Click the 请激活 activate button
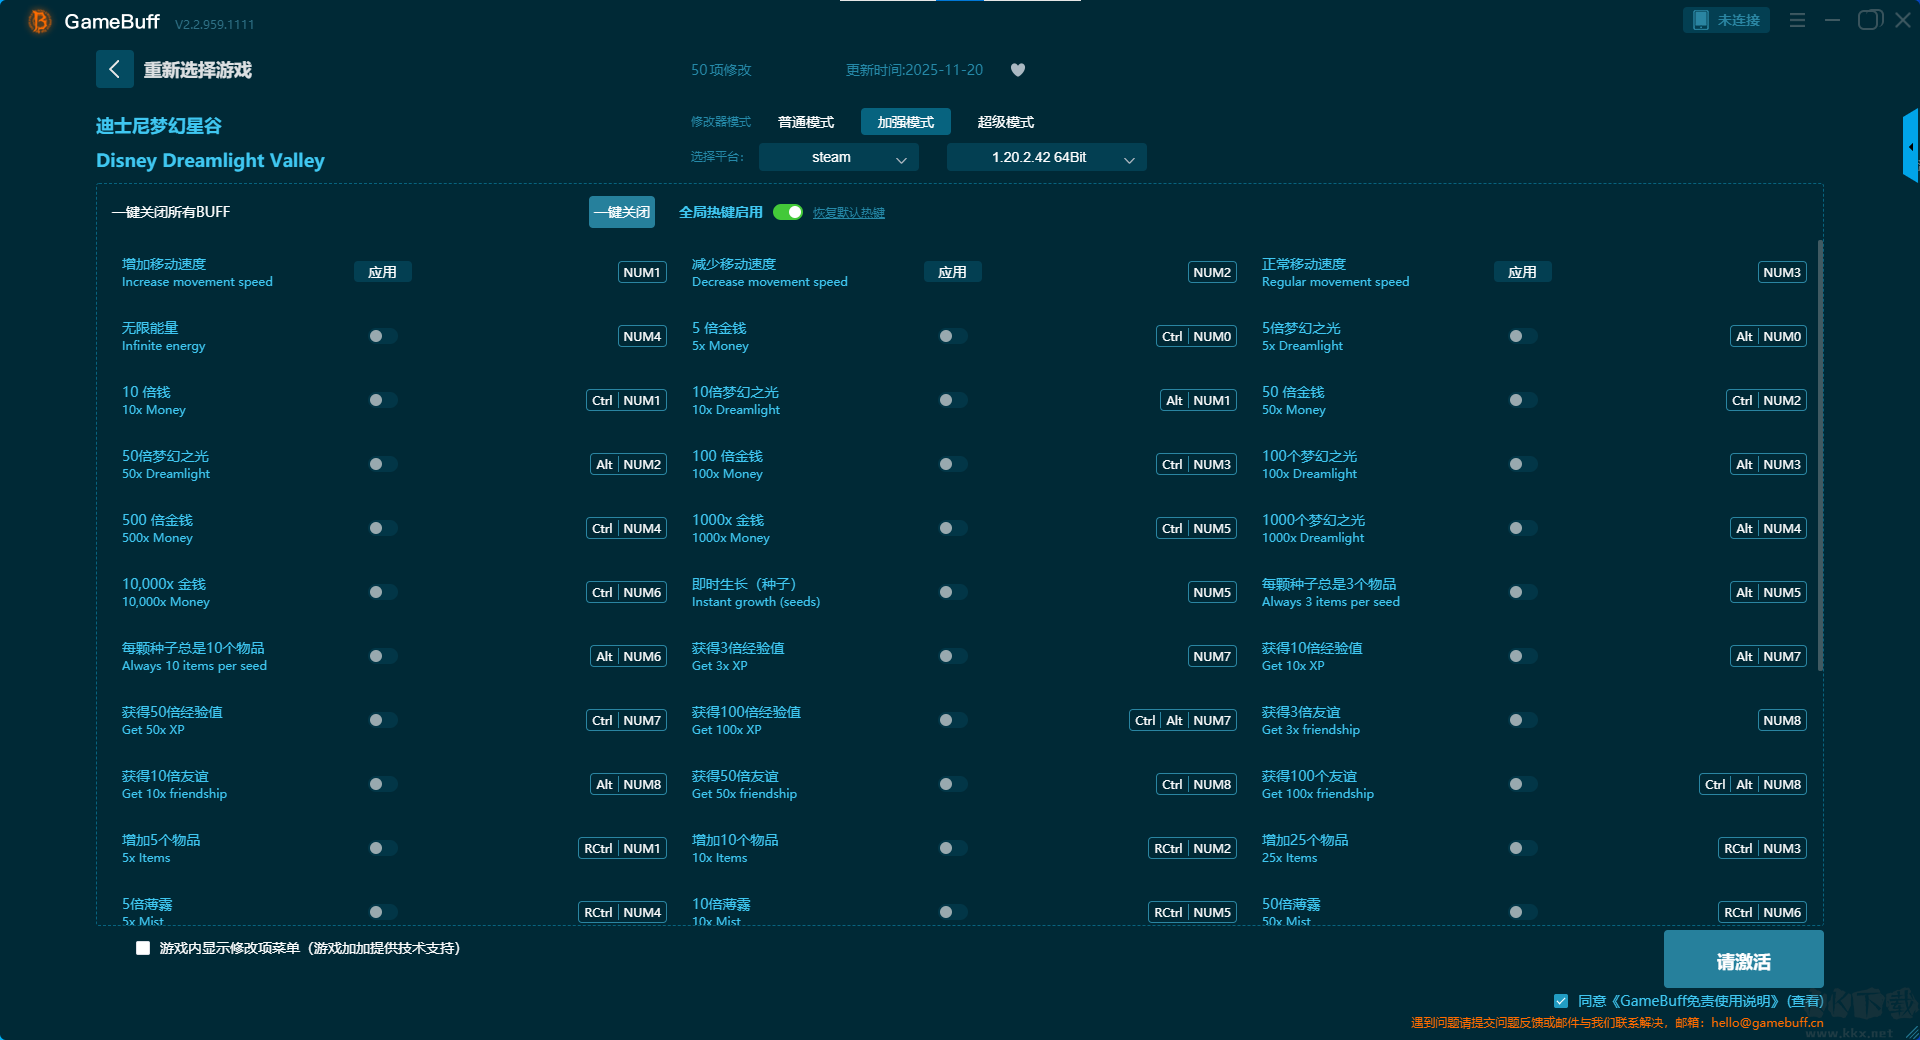 [x=1744, y=961]
